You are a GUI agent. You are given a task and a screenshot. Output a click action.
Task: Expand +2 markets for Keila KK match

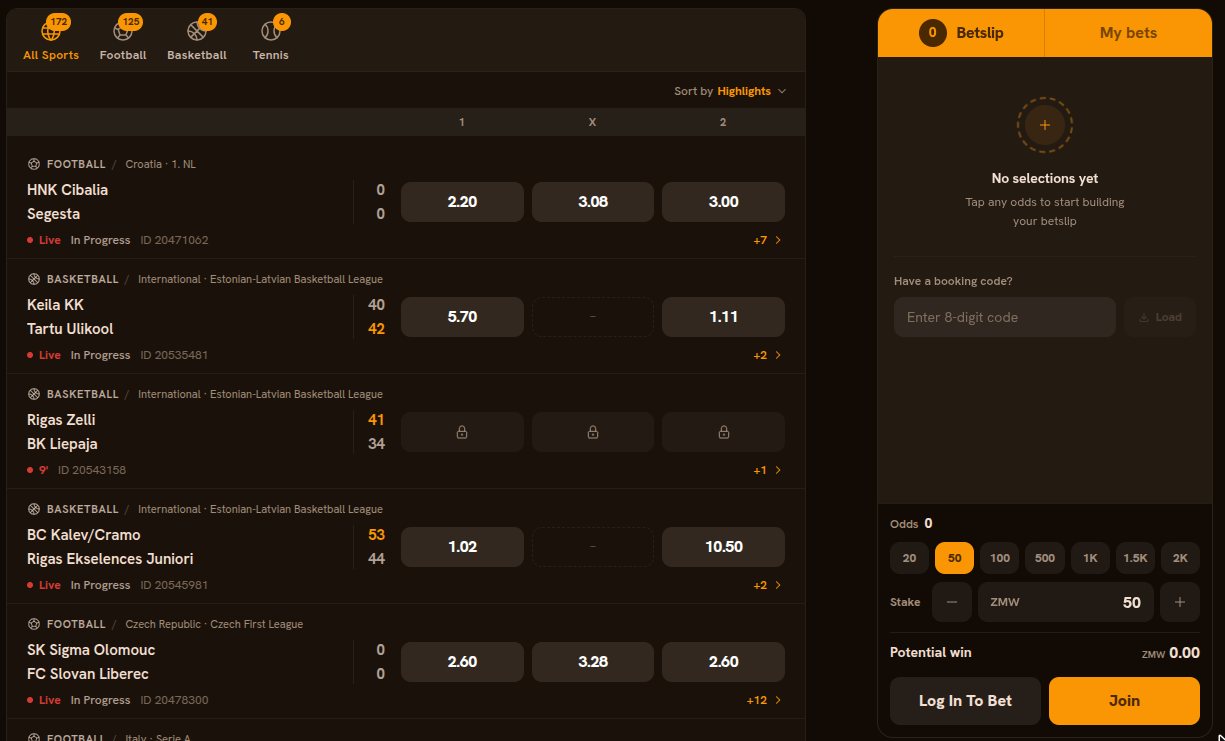(767, 355)
